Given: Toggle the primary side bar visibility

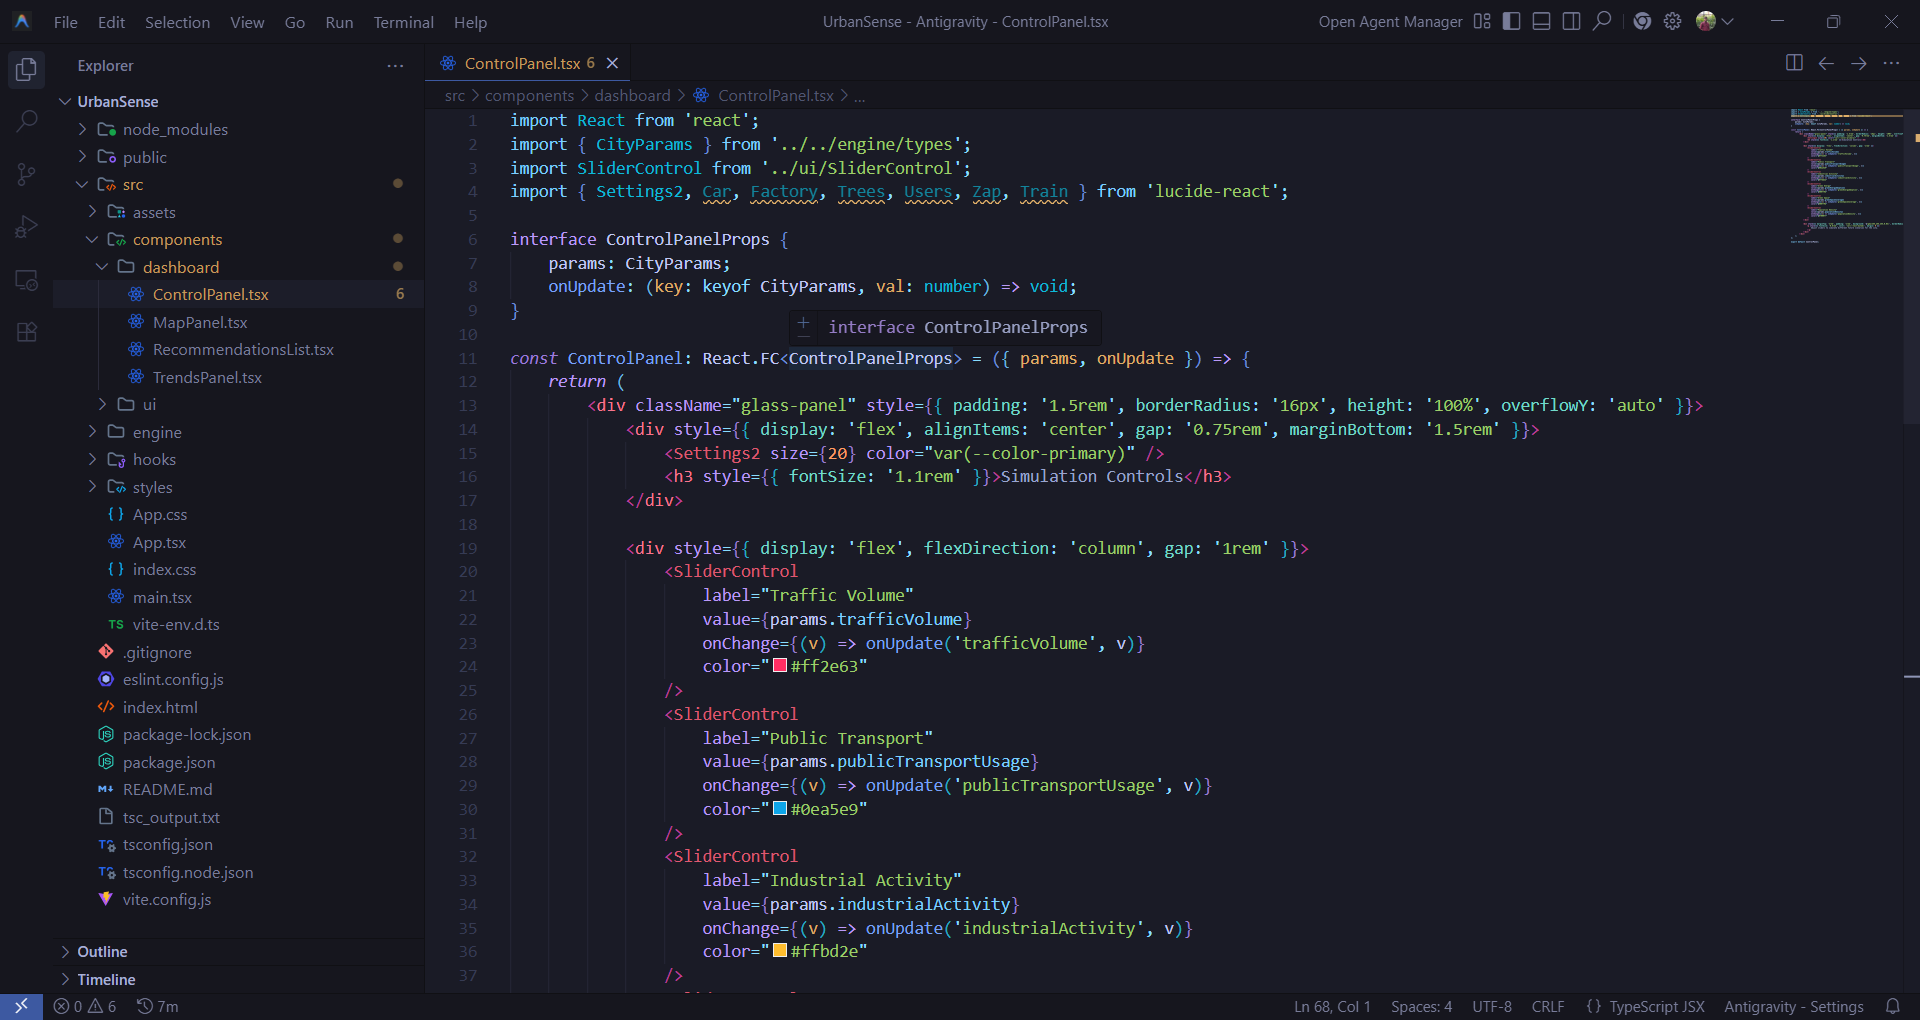Looking at the screenshot, I should pyautogui.click(x=1512, y=21).
